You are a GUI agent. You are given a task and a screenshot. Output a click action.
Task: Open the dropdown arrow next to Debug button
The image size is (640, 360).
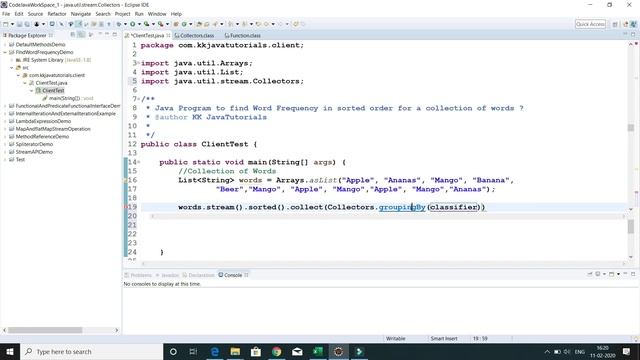click(x=125, y=24)
